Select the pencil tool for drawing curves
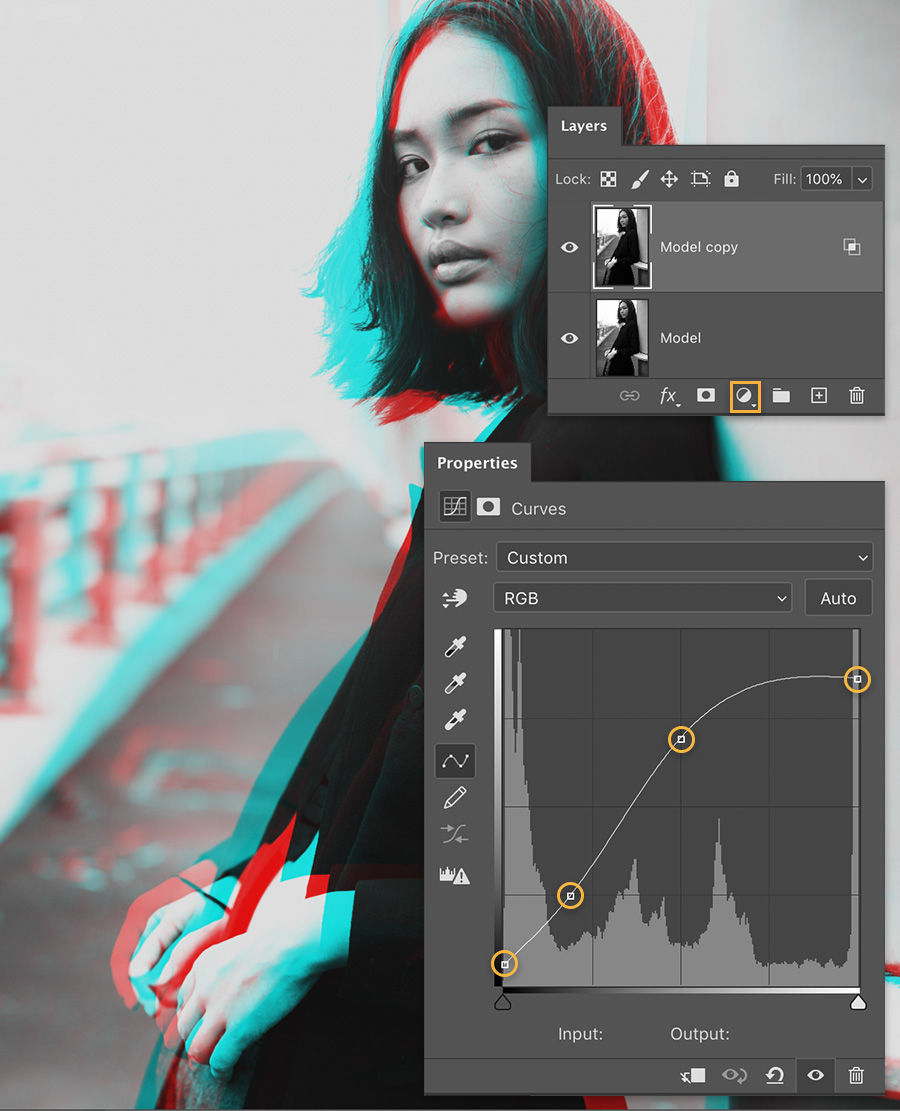This screenshot has width=900, height=1111. [x=455, y=796]
